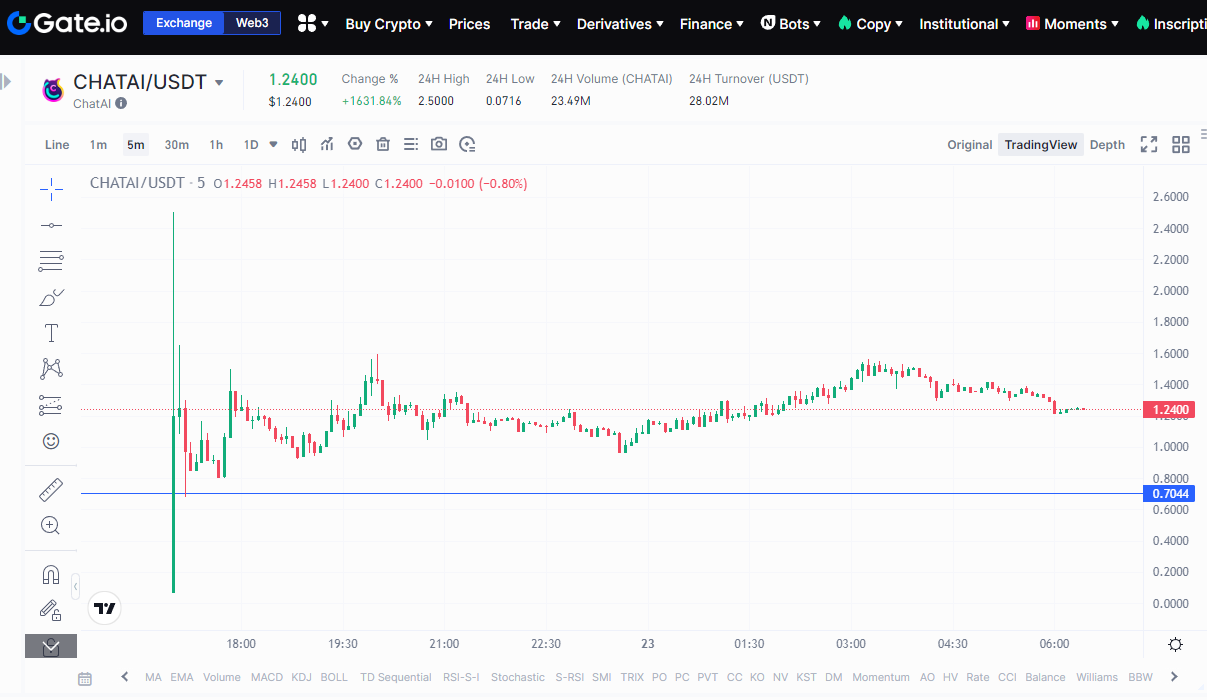The image size is (1207, 700).
Task: Pick the brush drawing tool
Action: tap(51, 297)
